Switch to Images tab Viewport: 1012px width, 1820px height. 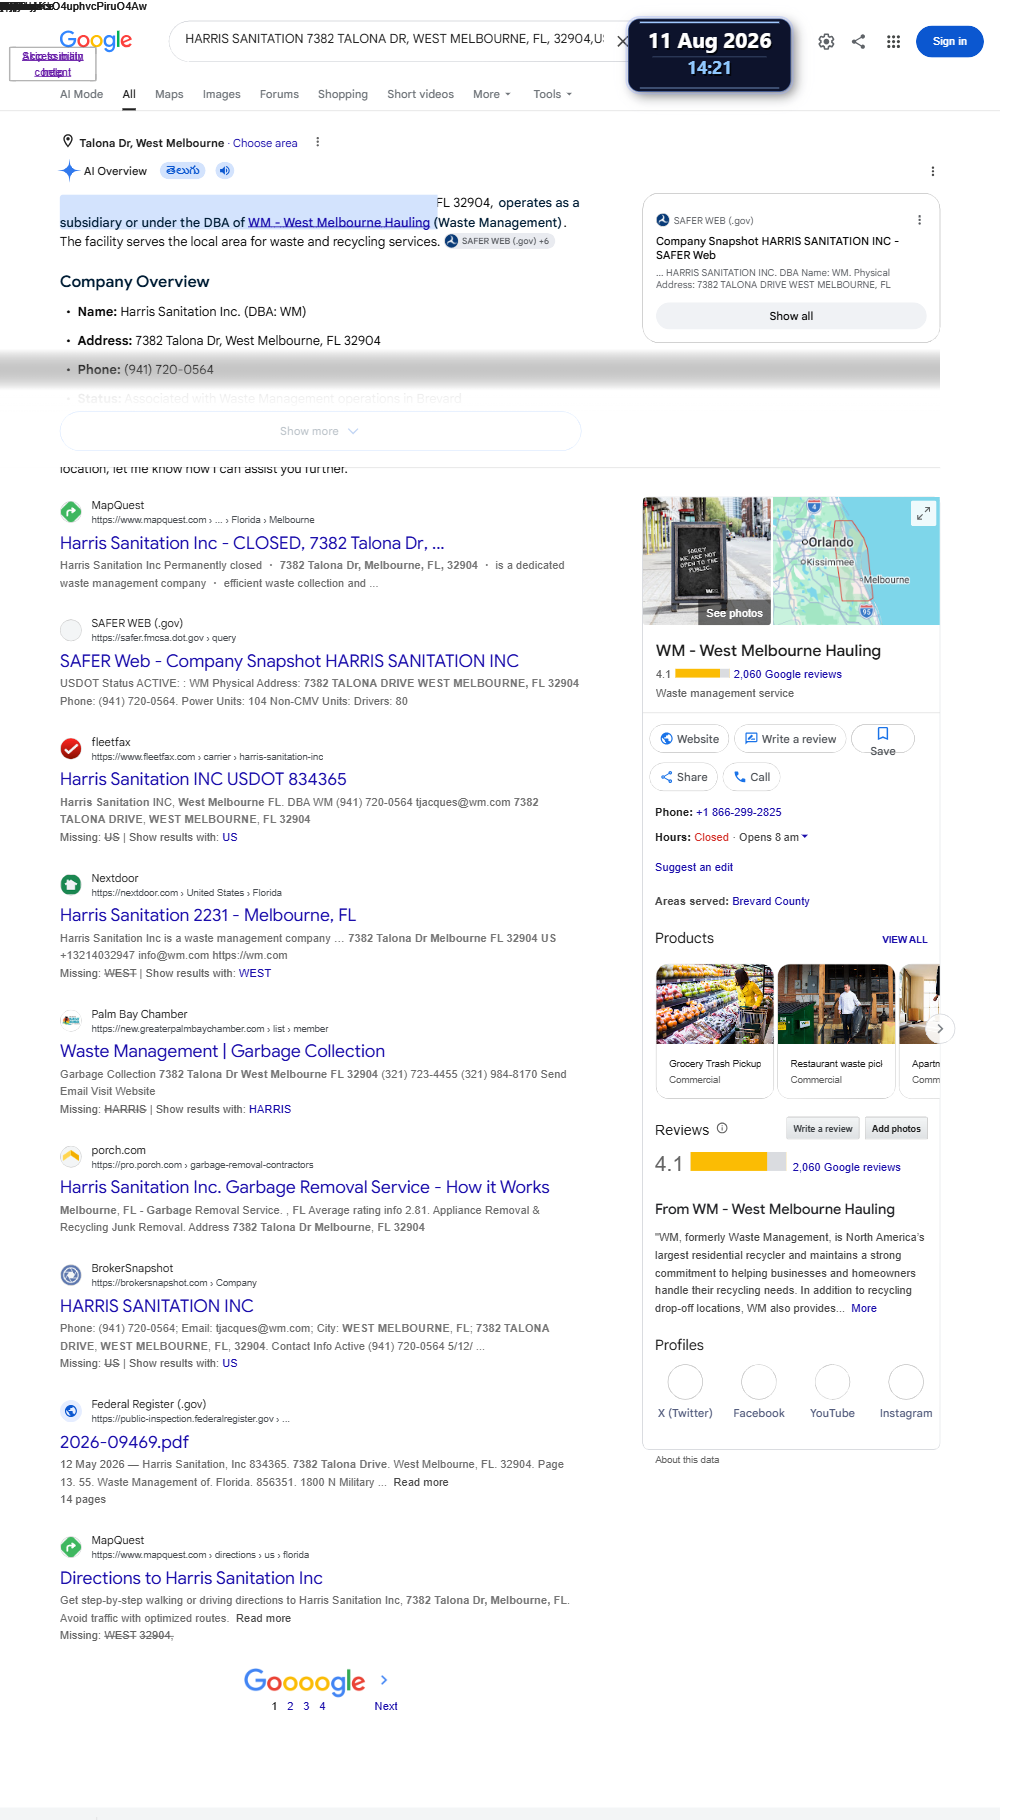221,94
